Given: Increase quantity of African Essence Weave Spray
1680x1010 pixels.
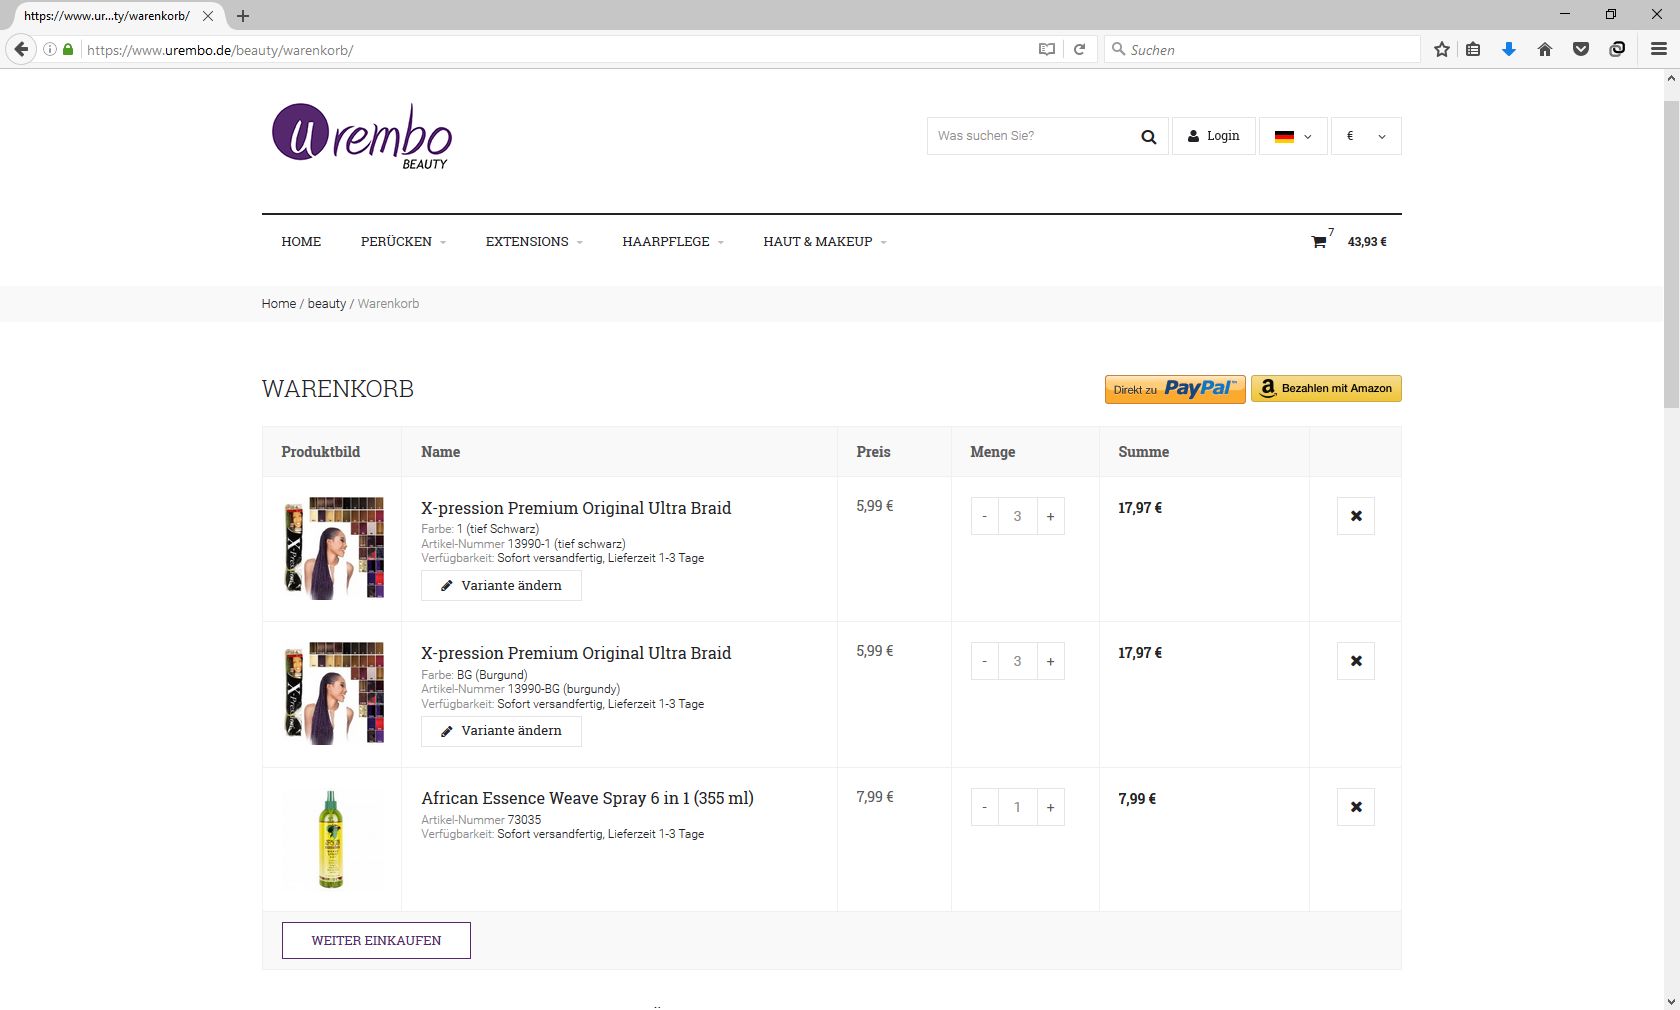Looking at the screenshot, I should click(1050, 807).
